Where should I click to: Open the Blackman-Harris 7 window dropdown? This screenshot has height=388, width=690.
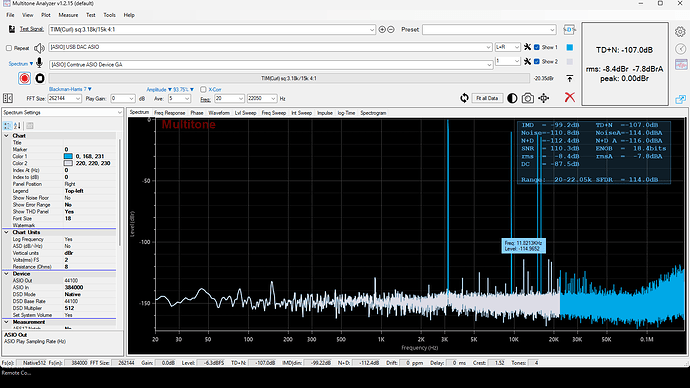tap(70, 89)
